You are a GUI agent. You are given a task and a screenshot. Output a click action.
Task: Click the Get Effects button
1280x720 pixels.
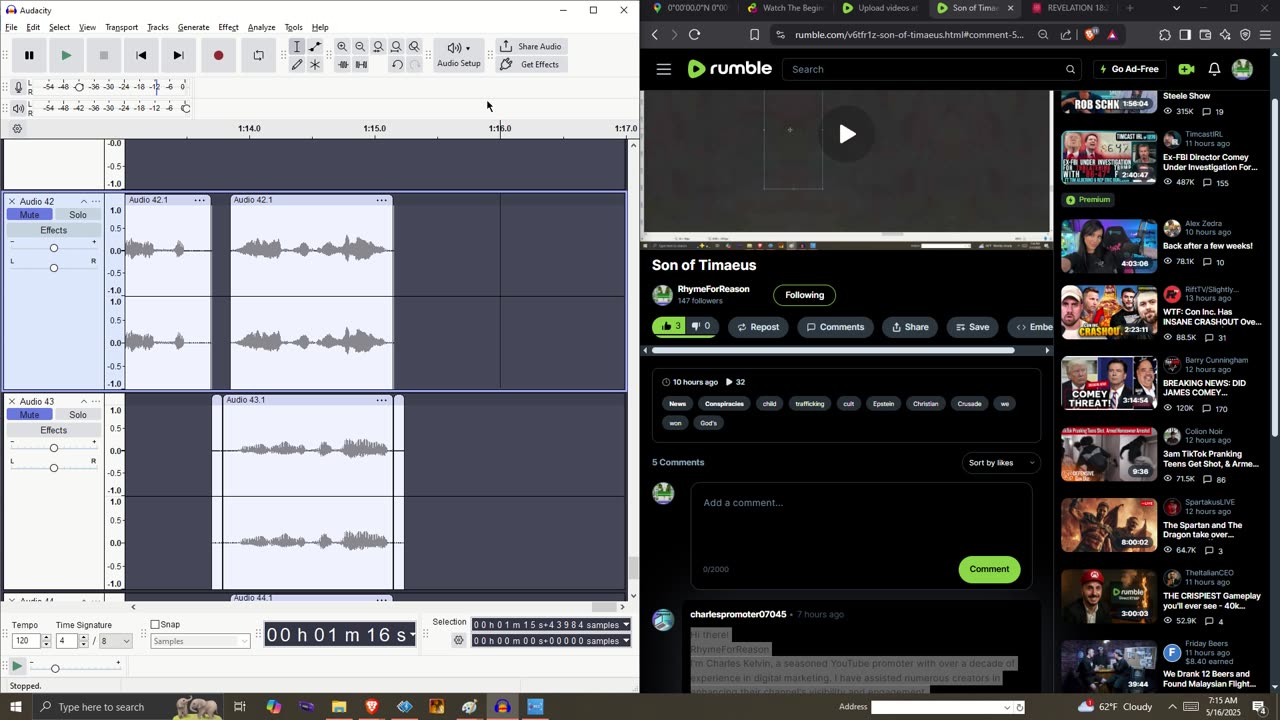pyautogui.click(x=530, y=64)
